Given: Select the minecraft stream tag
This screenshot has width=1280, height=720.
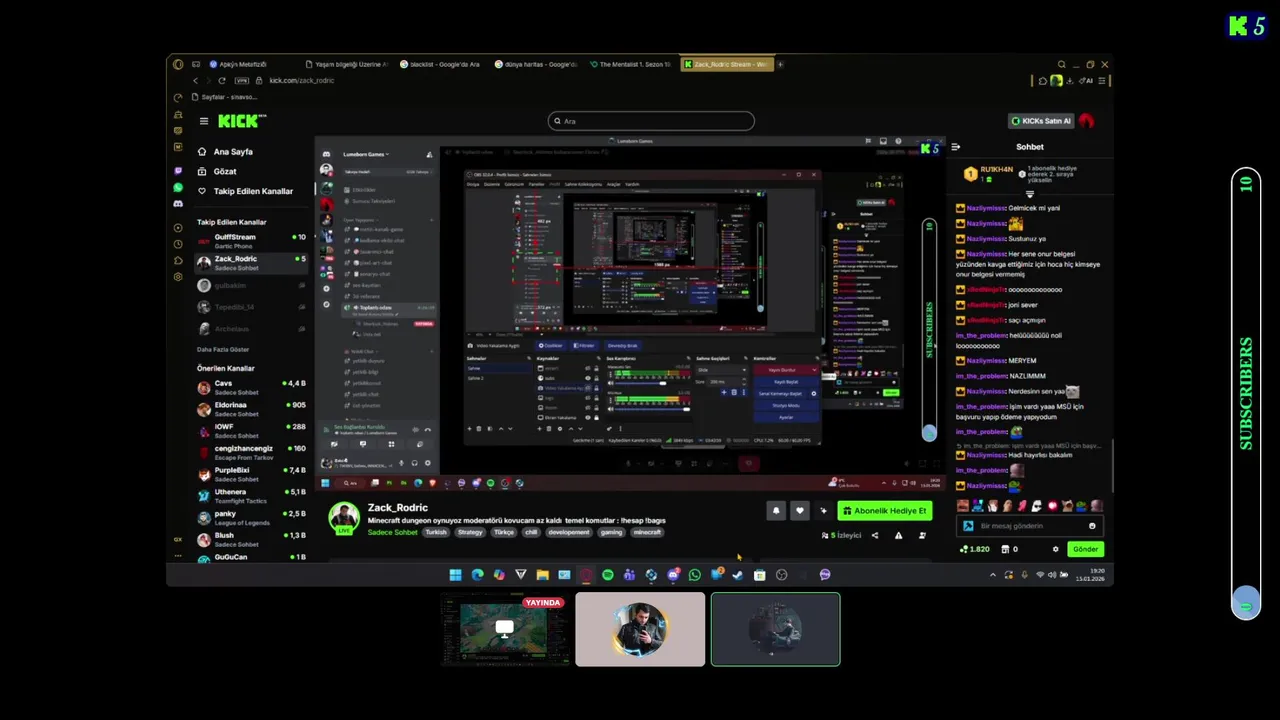Looking at the screenshot, I should (x=647, y=532).
